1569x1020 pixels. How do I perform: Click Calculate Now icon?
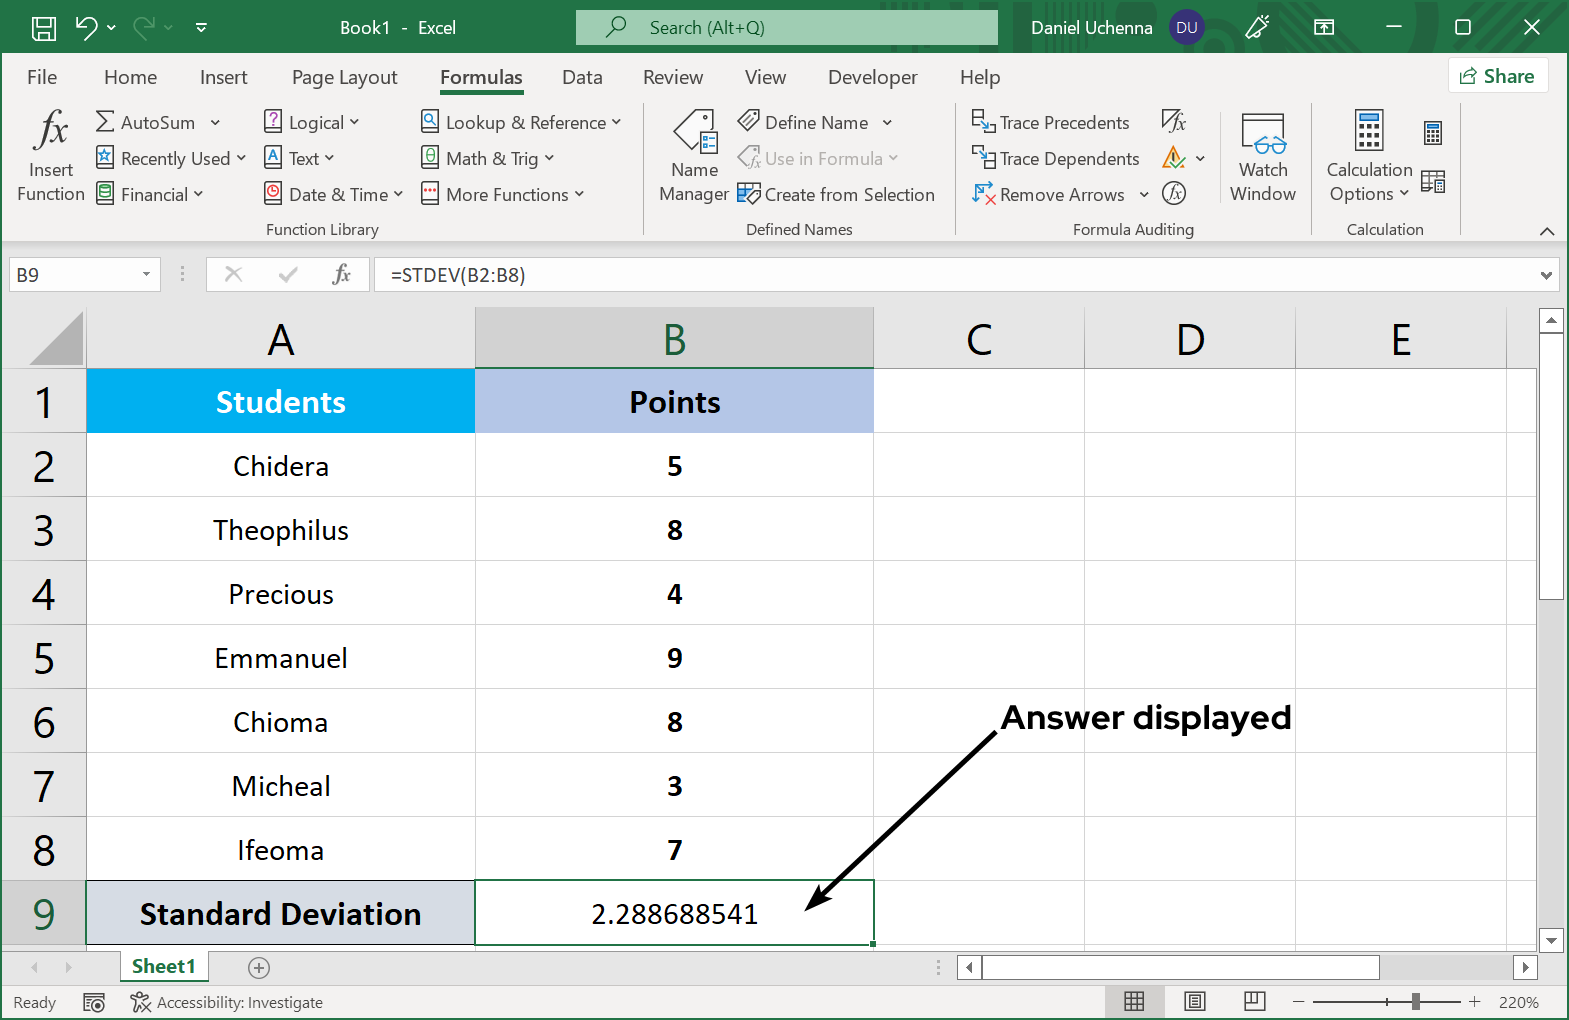[x=1433, y=132]
